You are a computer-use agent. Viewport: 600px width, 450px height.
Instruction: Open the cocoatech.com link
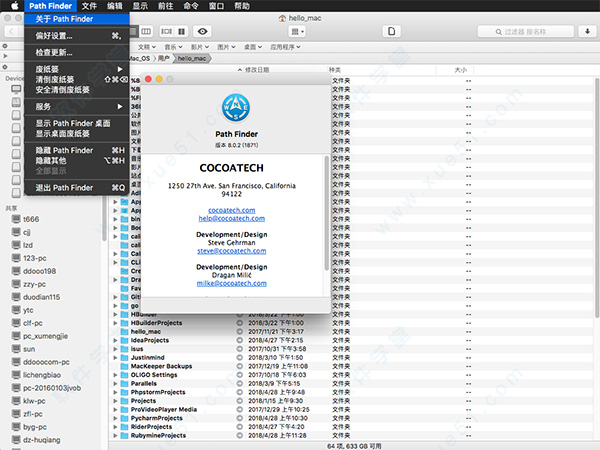232,210
